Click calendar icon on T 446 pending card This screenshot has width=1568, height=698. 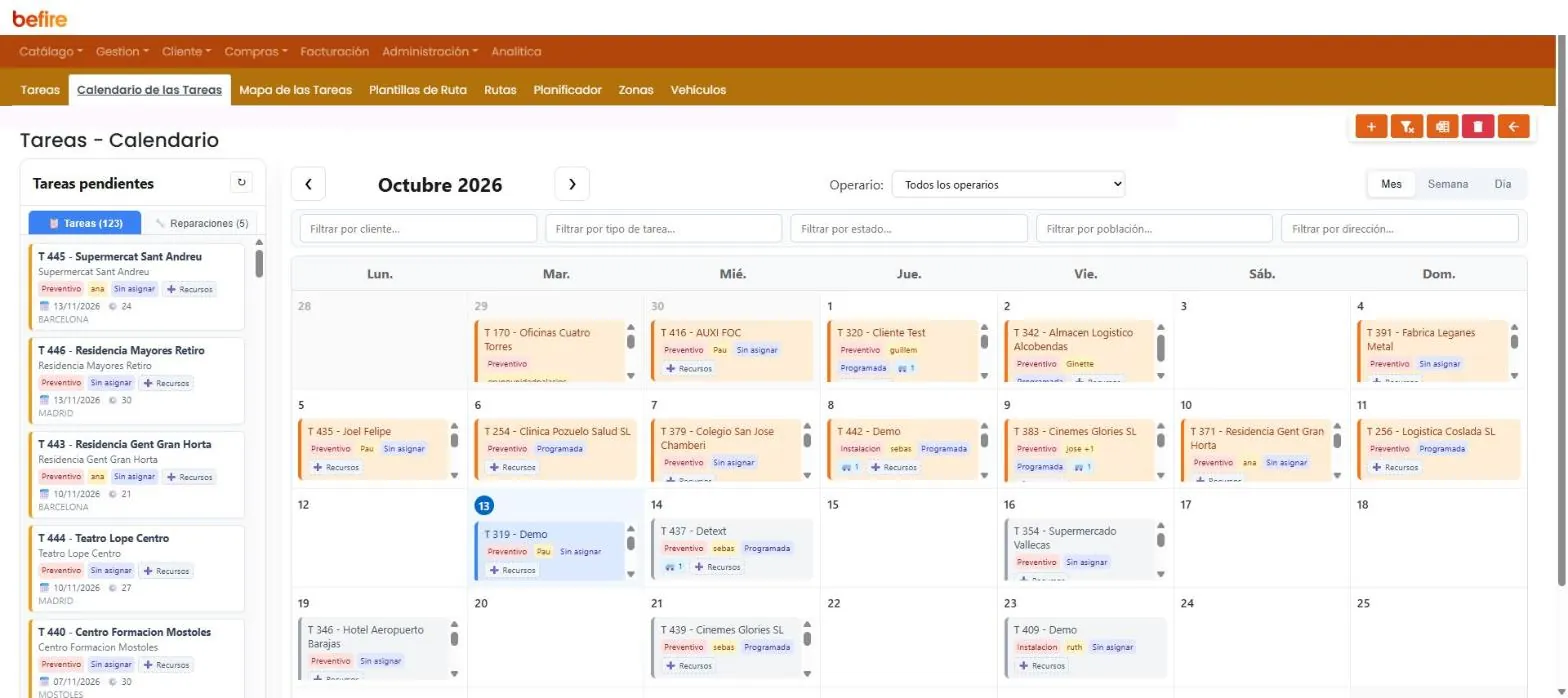click(44, 400)
